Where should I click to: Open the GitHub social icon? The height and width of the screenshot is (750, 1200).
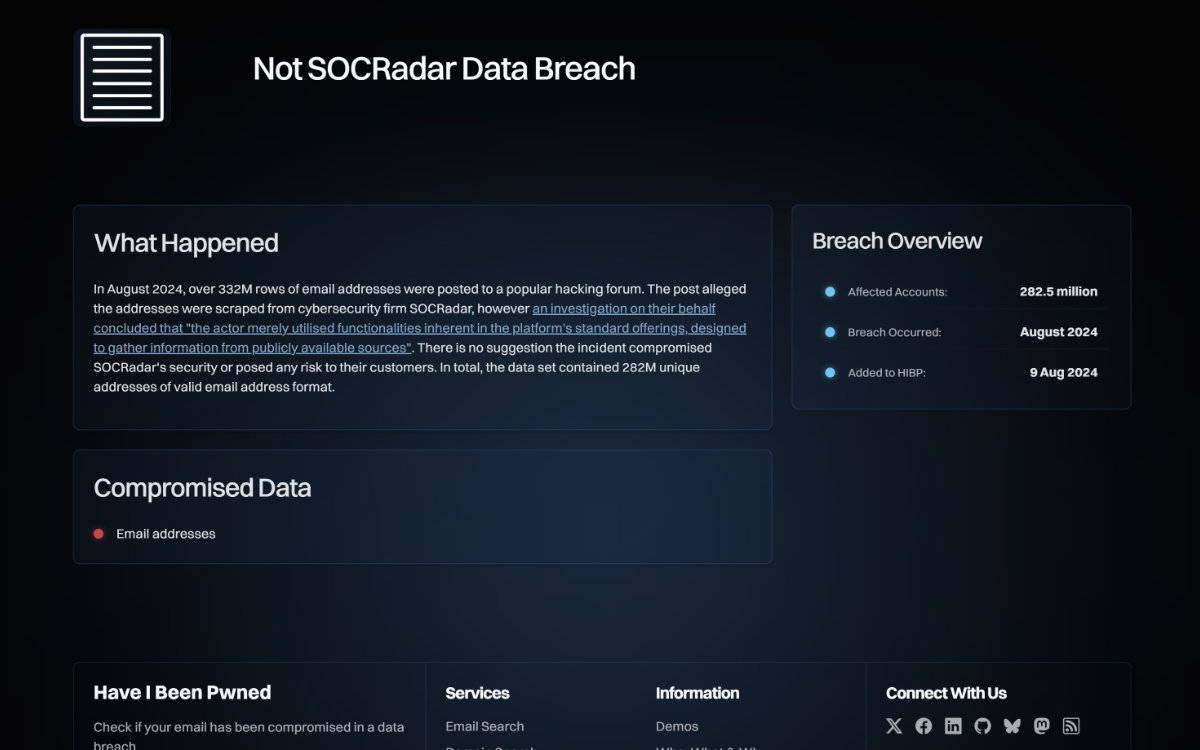tap(982, 726)
